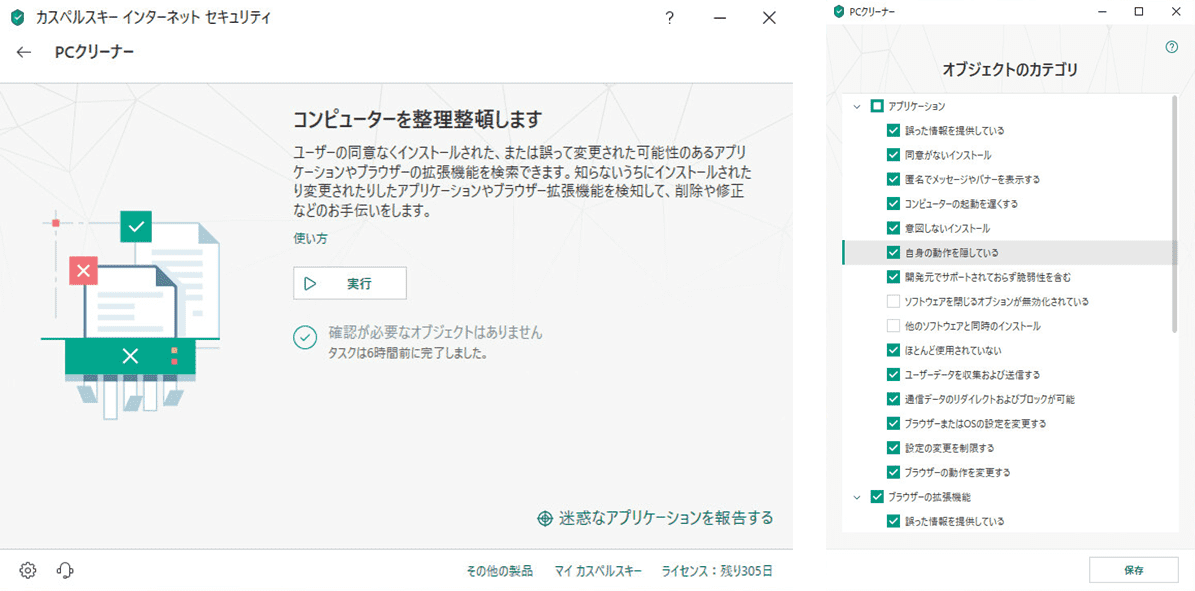This screenshot has height=591, width=1195.
Task: Uncheck コンピューターの起動を遅くする
Action: [894, 204]
